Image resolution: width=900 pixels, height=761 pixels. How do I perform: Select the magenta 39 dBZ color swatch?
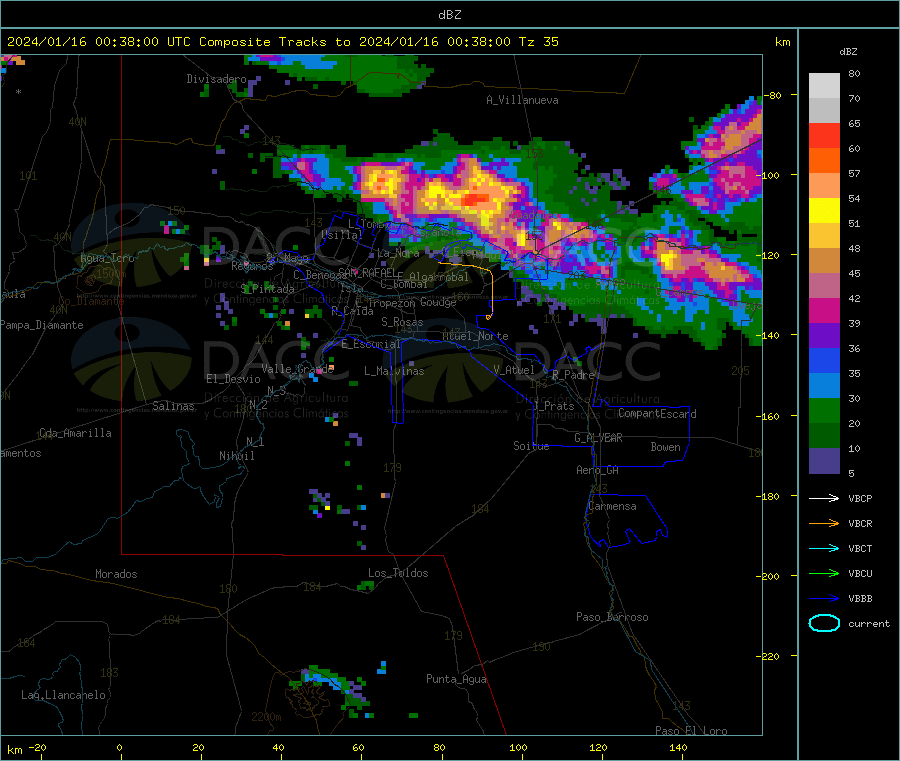pyautogui.click(x=824, y=310)
